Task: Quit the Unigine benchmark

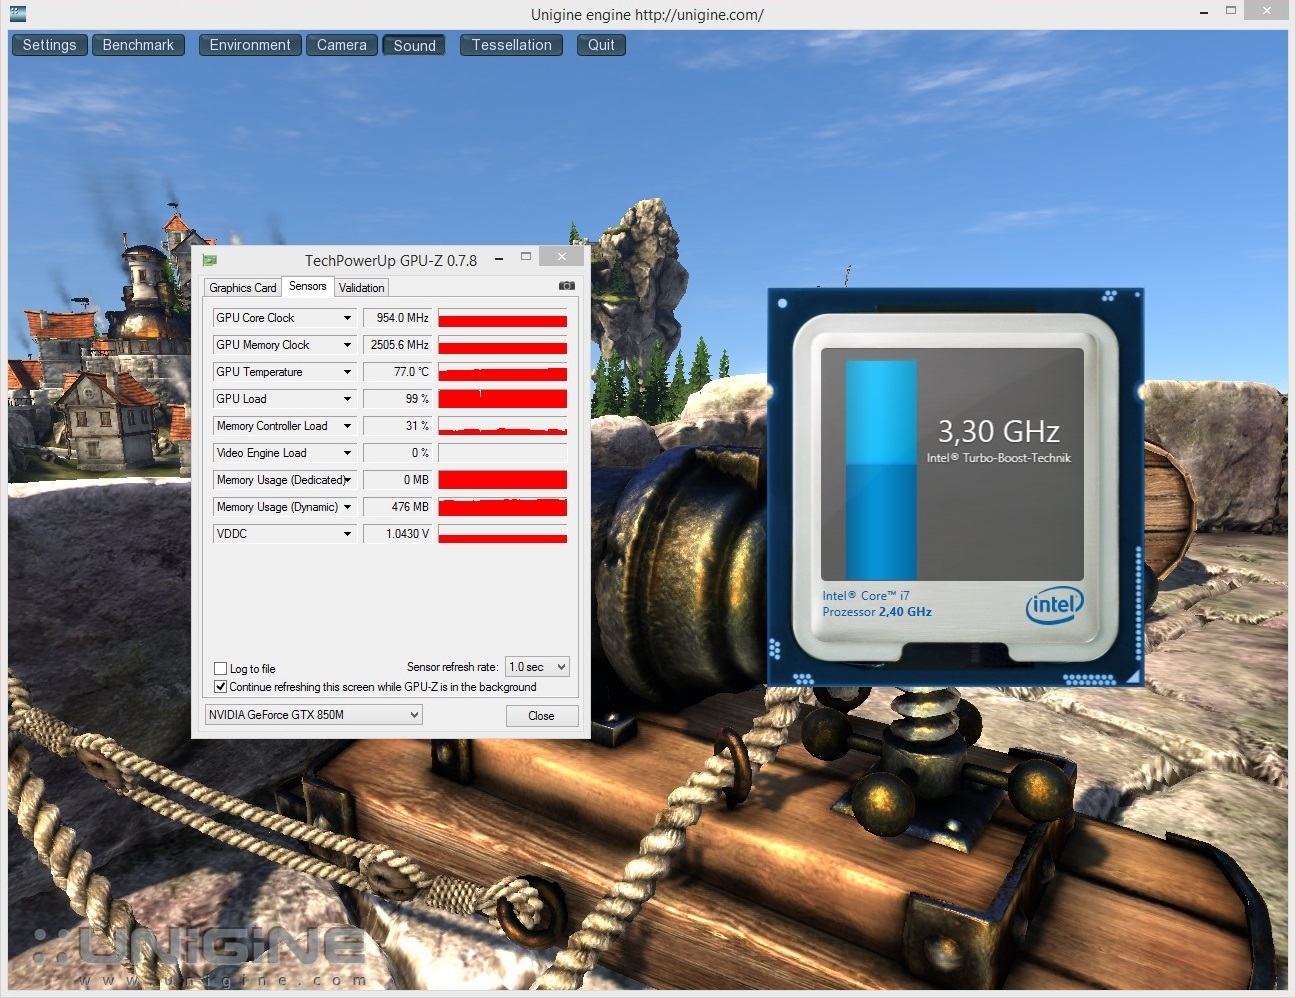Action: (601, 45)
